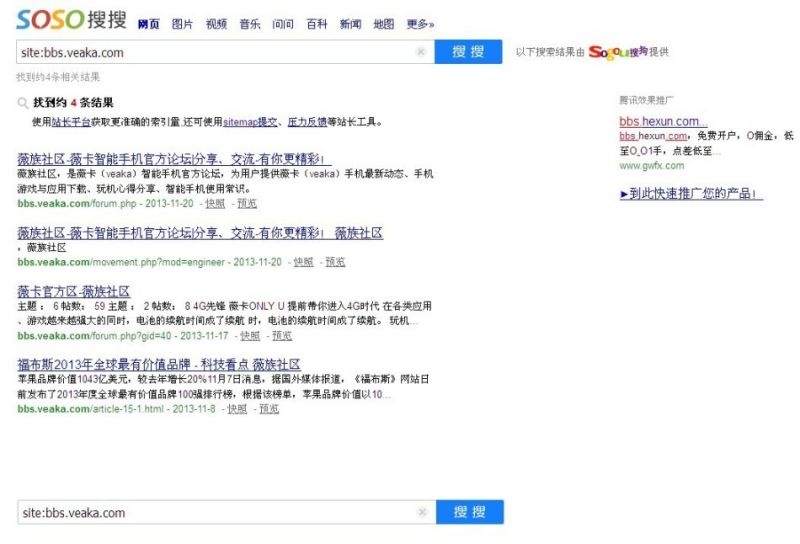The height and width of the screenshot is (544, 800).
Task: Go to the 音乐 tab
Action: tap(249, 24)
